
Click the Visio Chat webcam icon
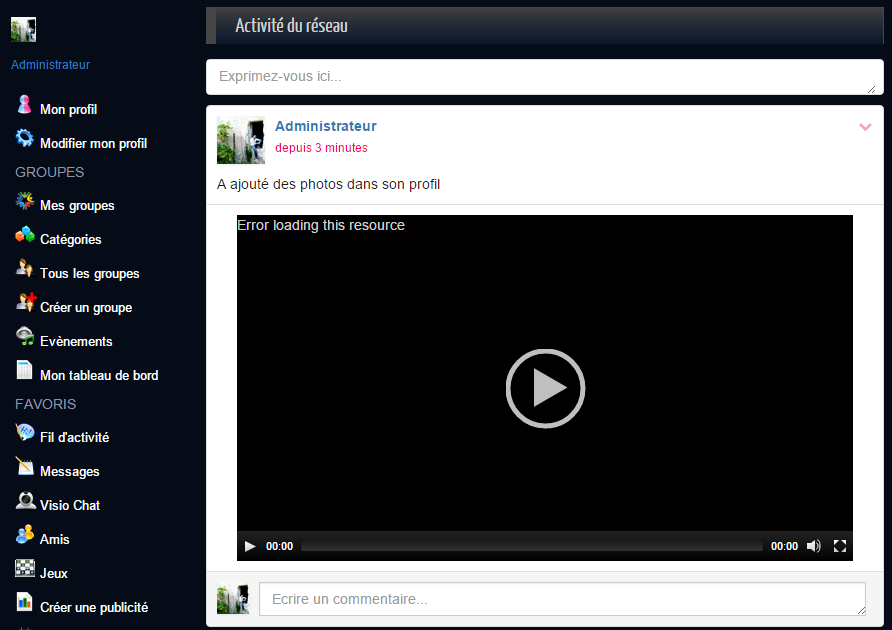(26, 500)
